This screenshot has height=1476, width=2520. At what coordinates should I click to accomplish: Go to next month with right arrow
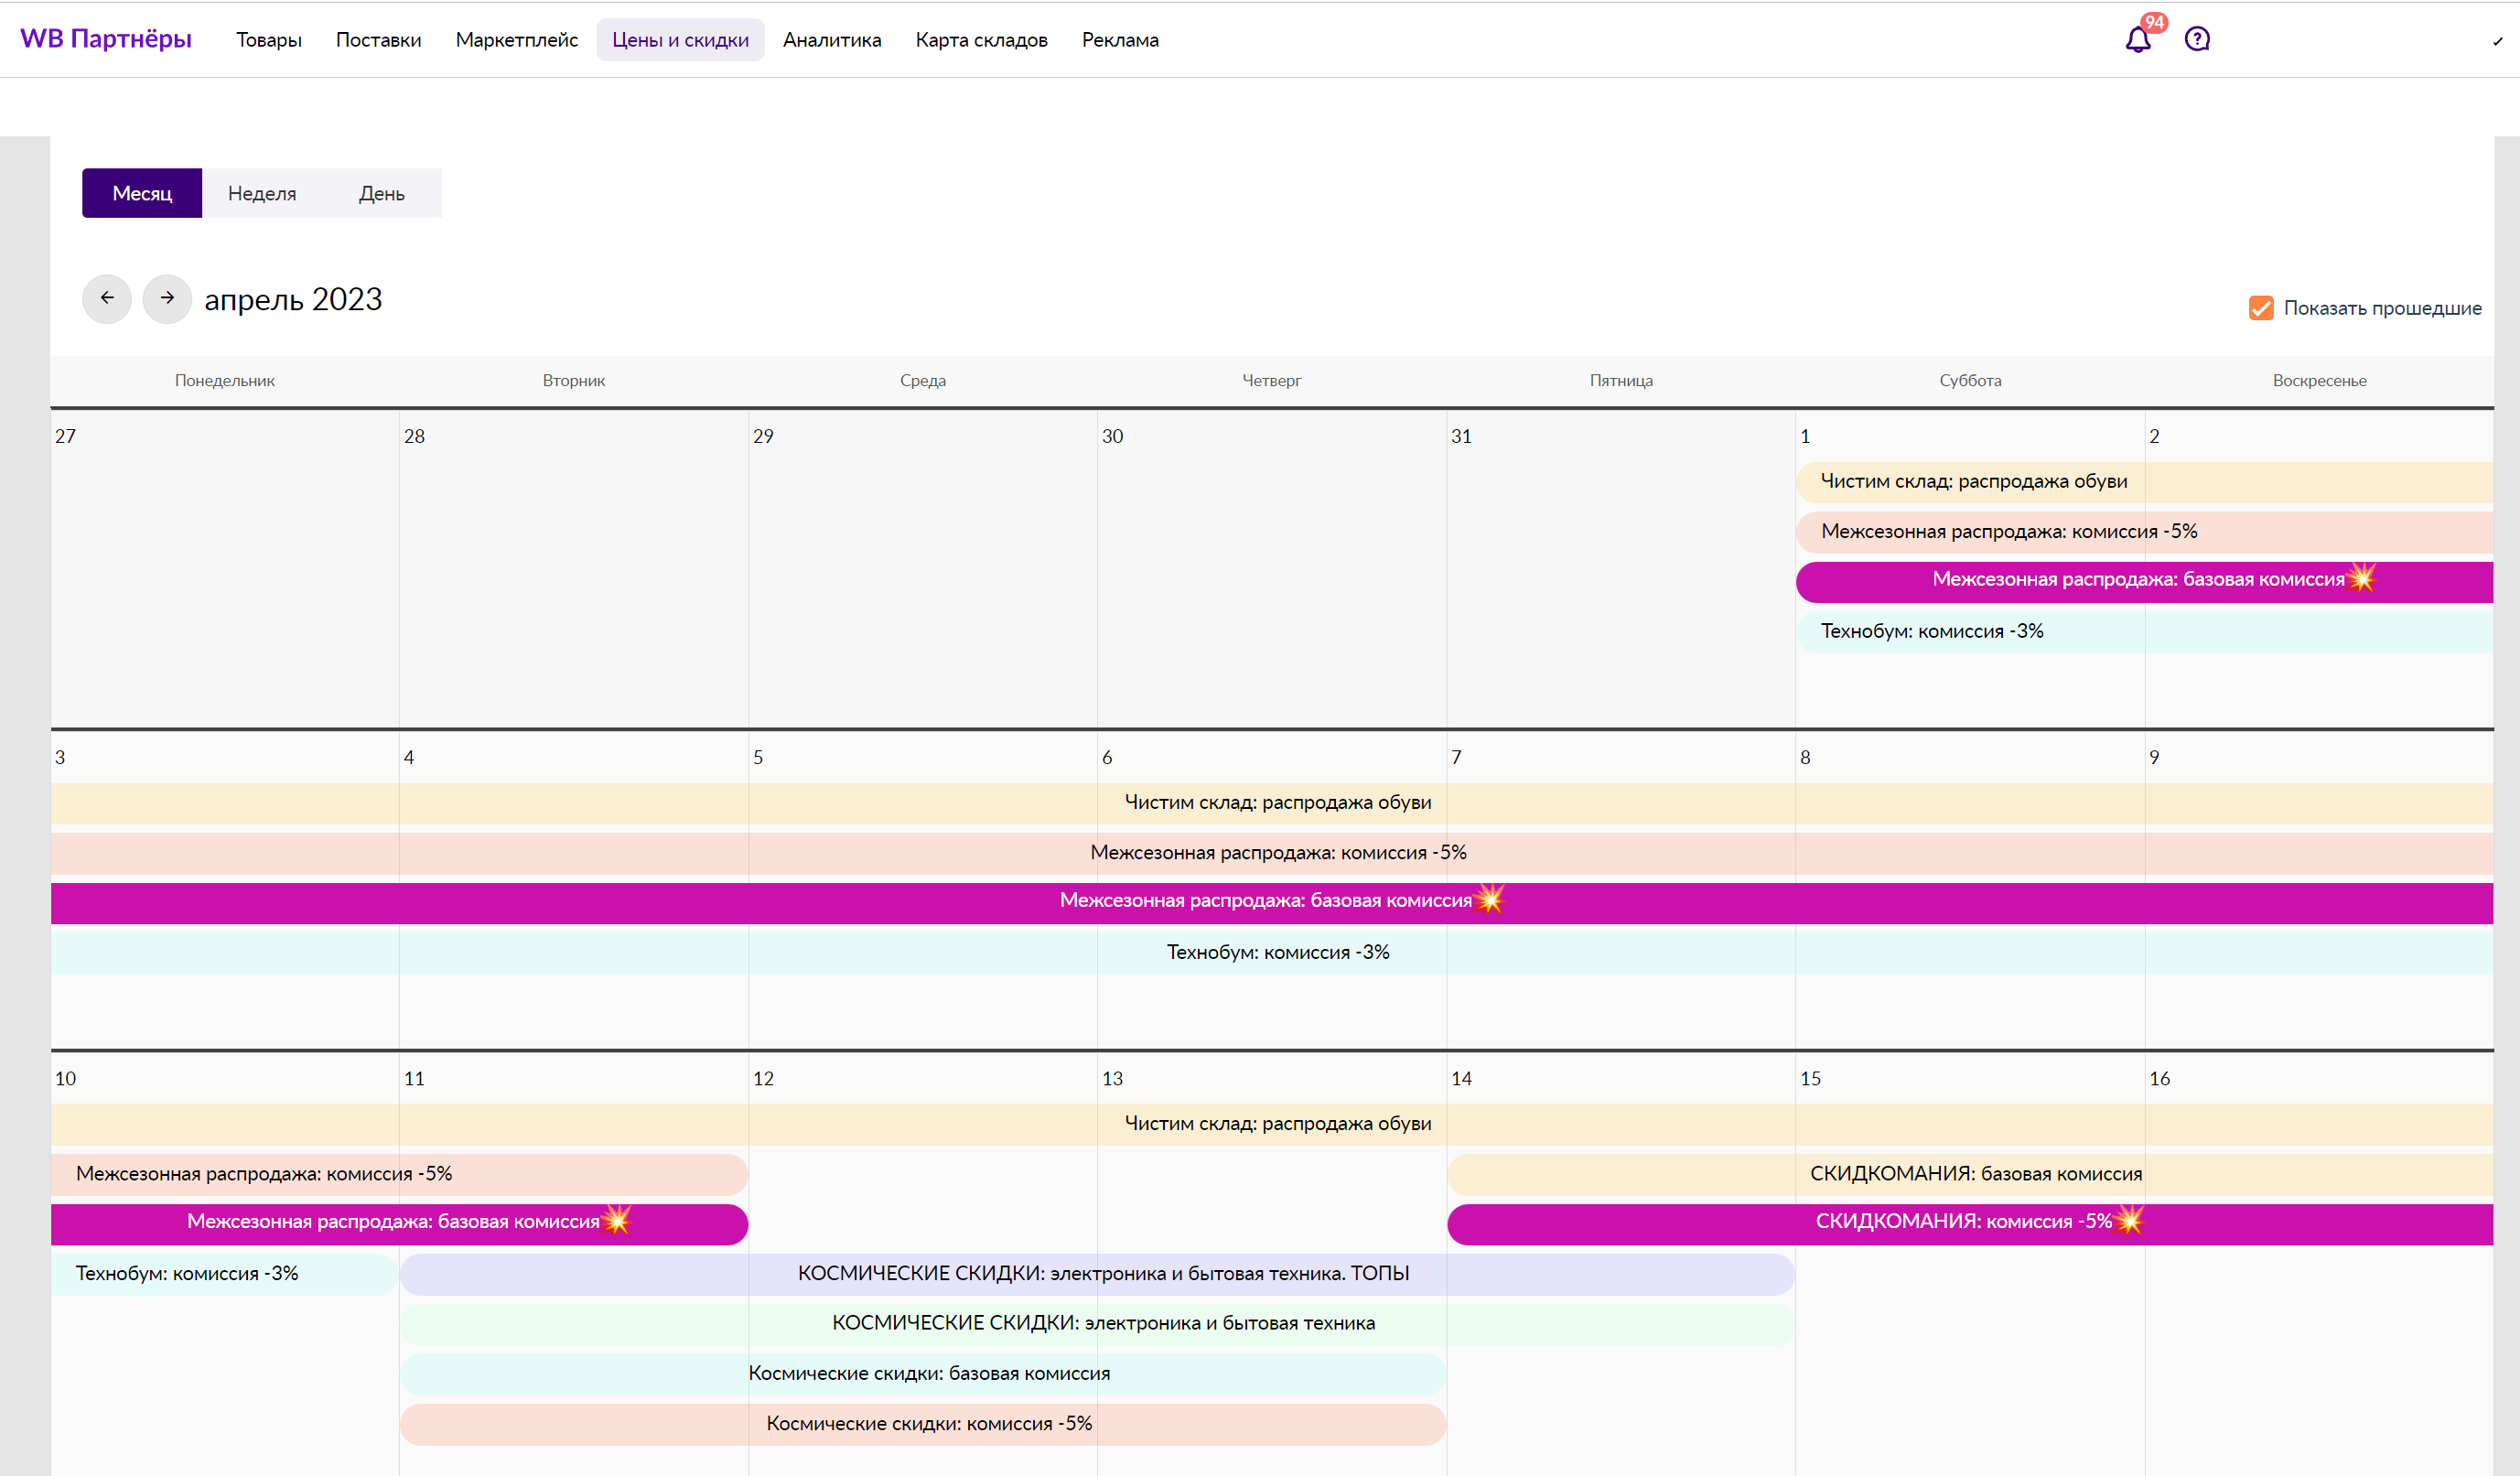click(x=167, y=298)
